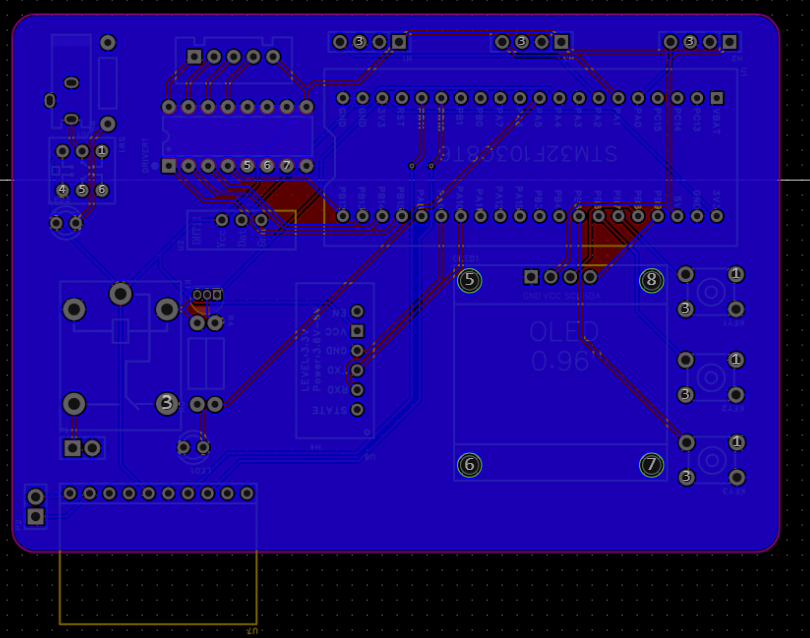The width and height of the screenshot is (810, 638).
Task: Select pad 3 of button KEY2
Action: point(686,395)
